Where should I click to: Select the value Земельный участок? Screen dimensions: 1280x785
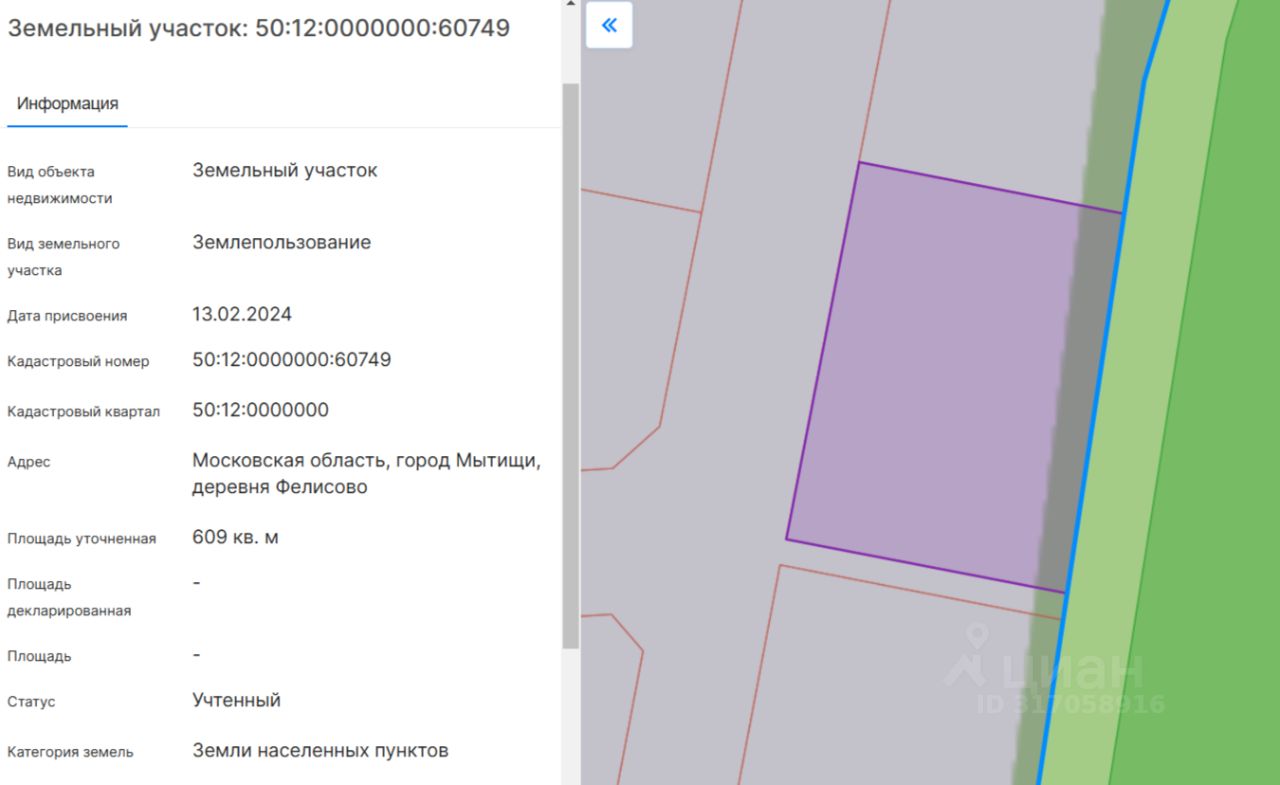point(285,170)
